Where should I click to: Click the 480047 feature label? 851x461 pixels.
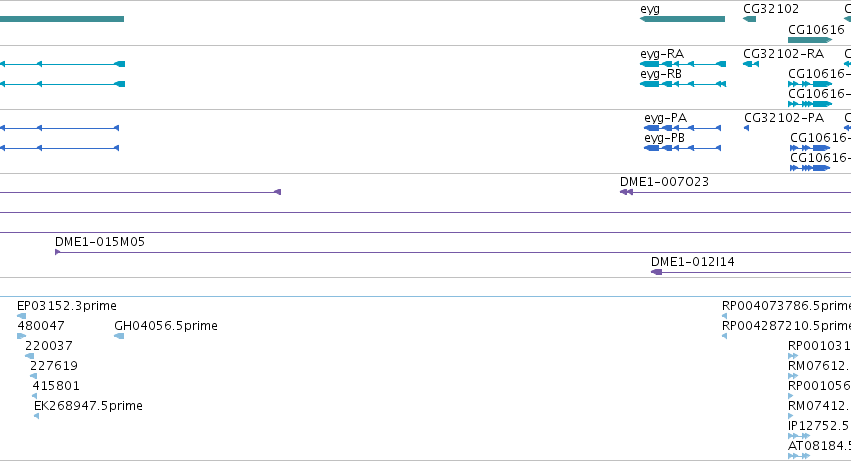41,326
